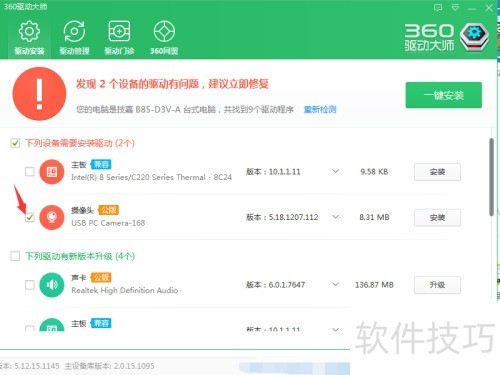
Task: Open the 驱动安装 gear tab
Action: coord(29,37)
